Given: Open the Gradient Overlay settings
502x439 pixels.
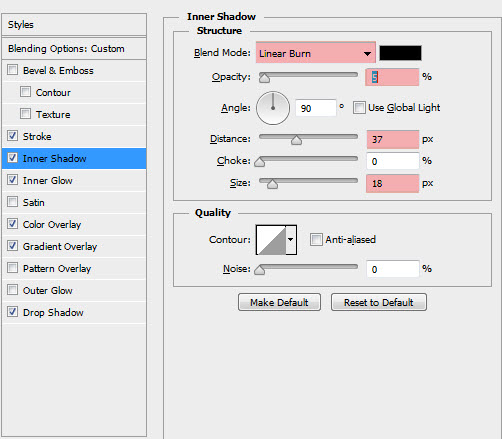Looking at the screenshot, I should 74,246.
